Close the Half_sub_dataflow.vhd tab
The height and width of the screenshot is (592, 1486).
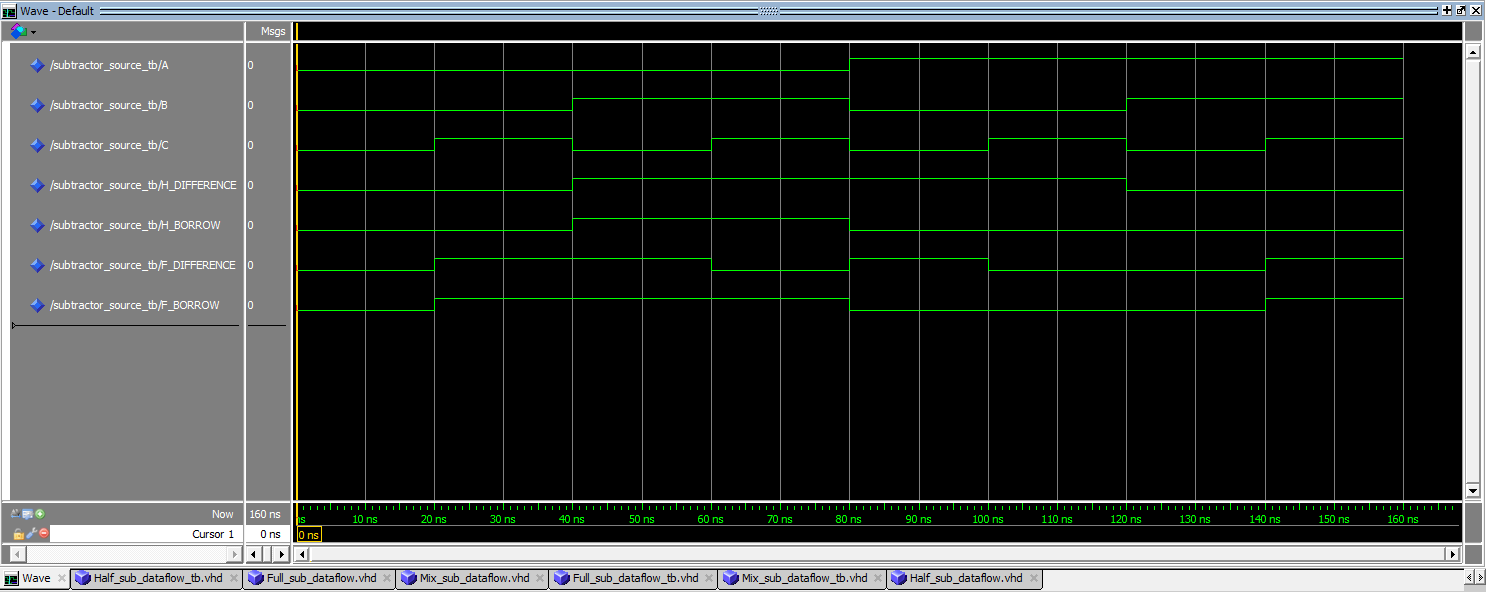[x=1034, y=578]
